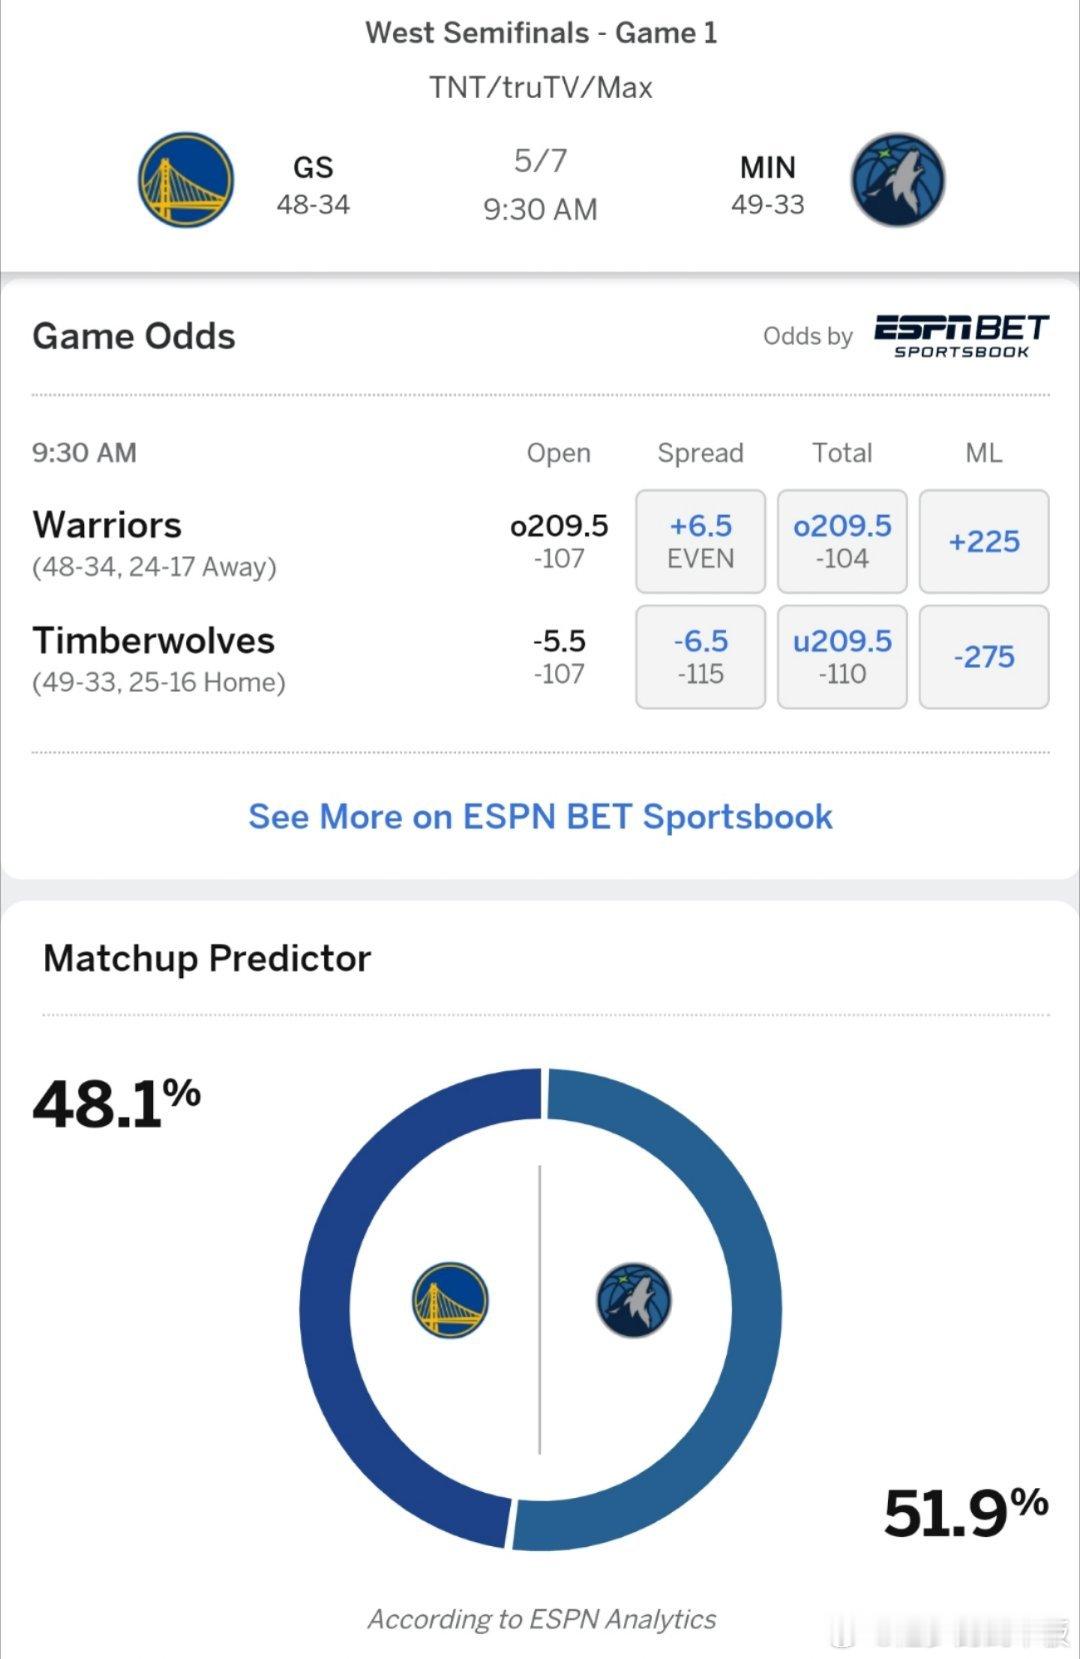Open the Warriors team name in odds table
The width and height of the screenshot is (1080, 1659).
107,525
